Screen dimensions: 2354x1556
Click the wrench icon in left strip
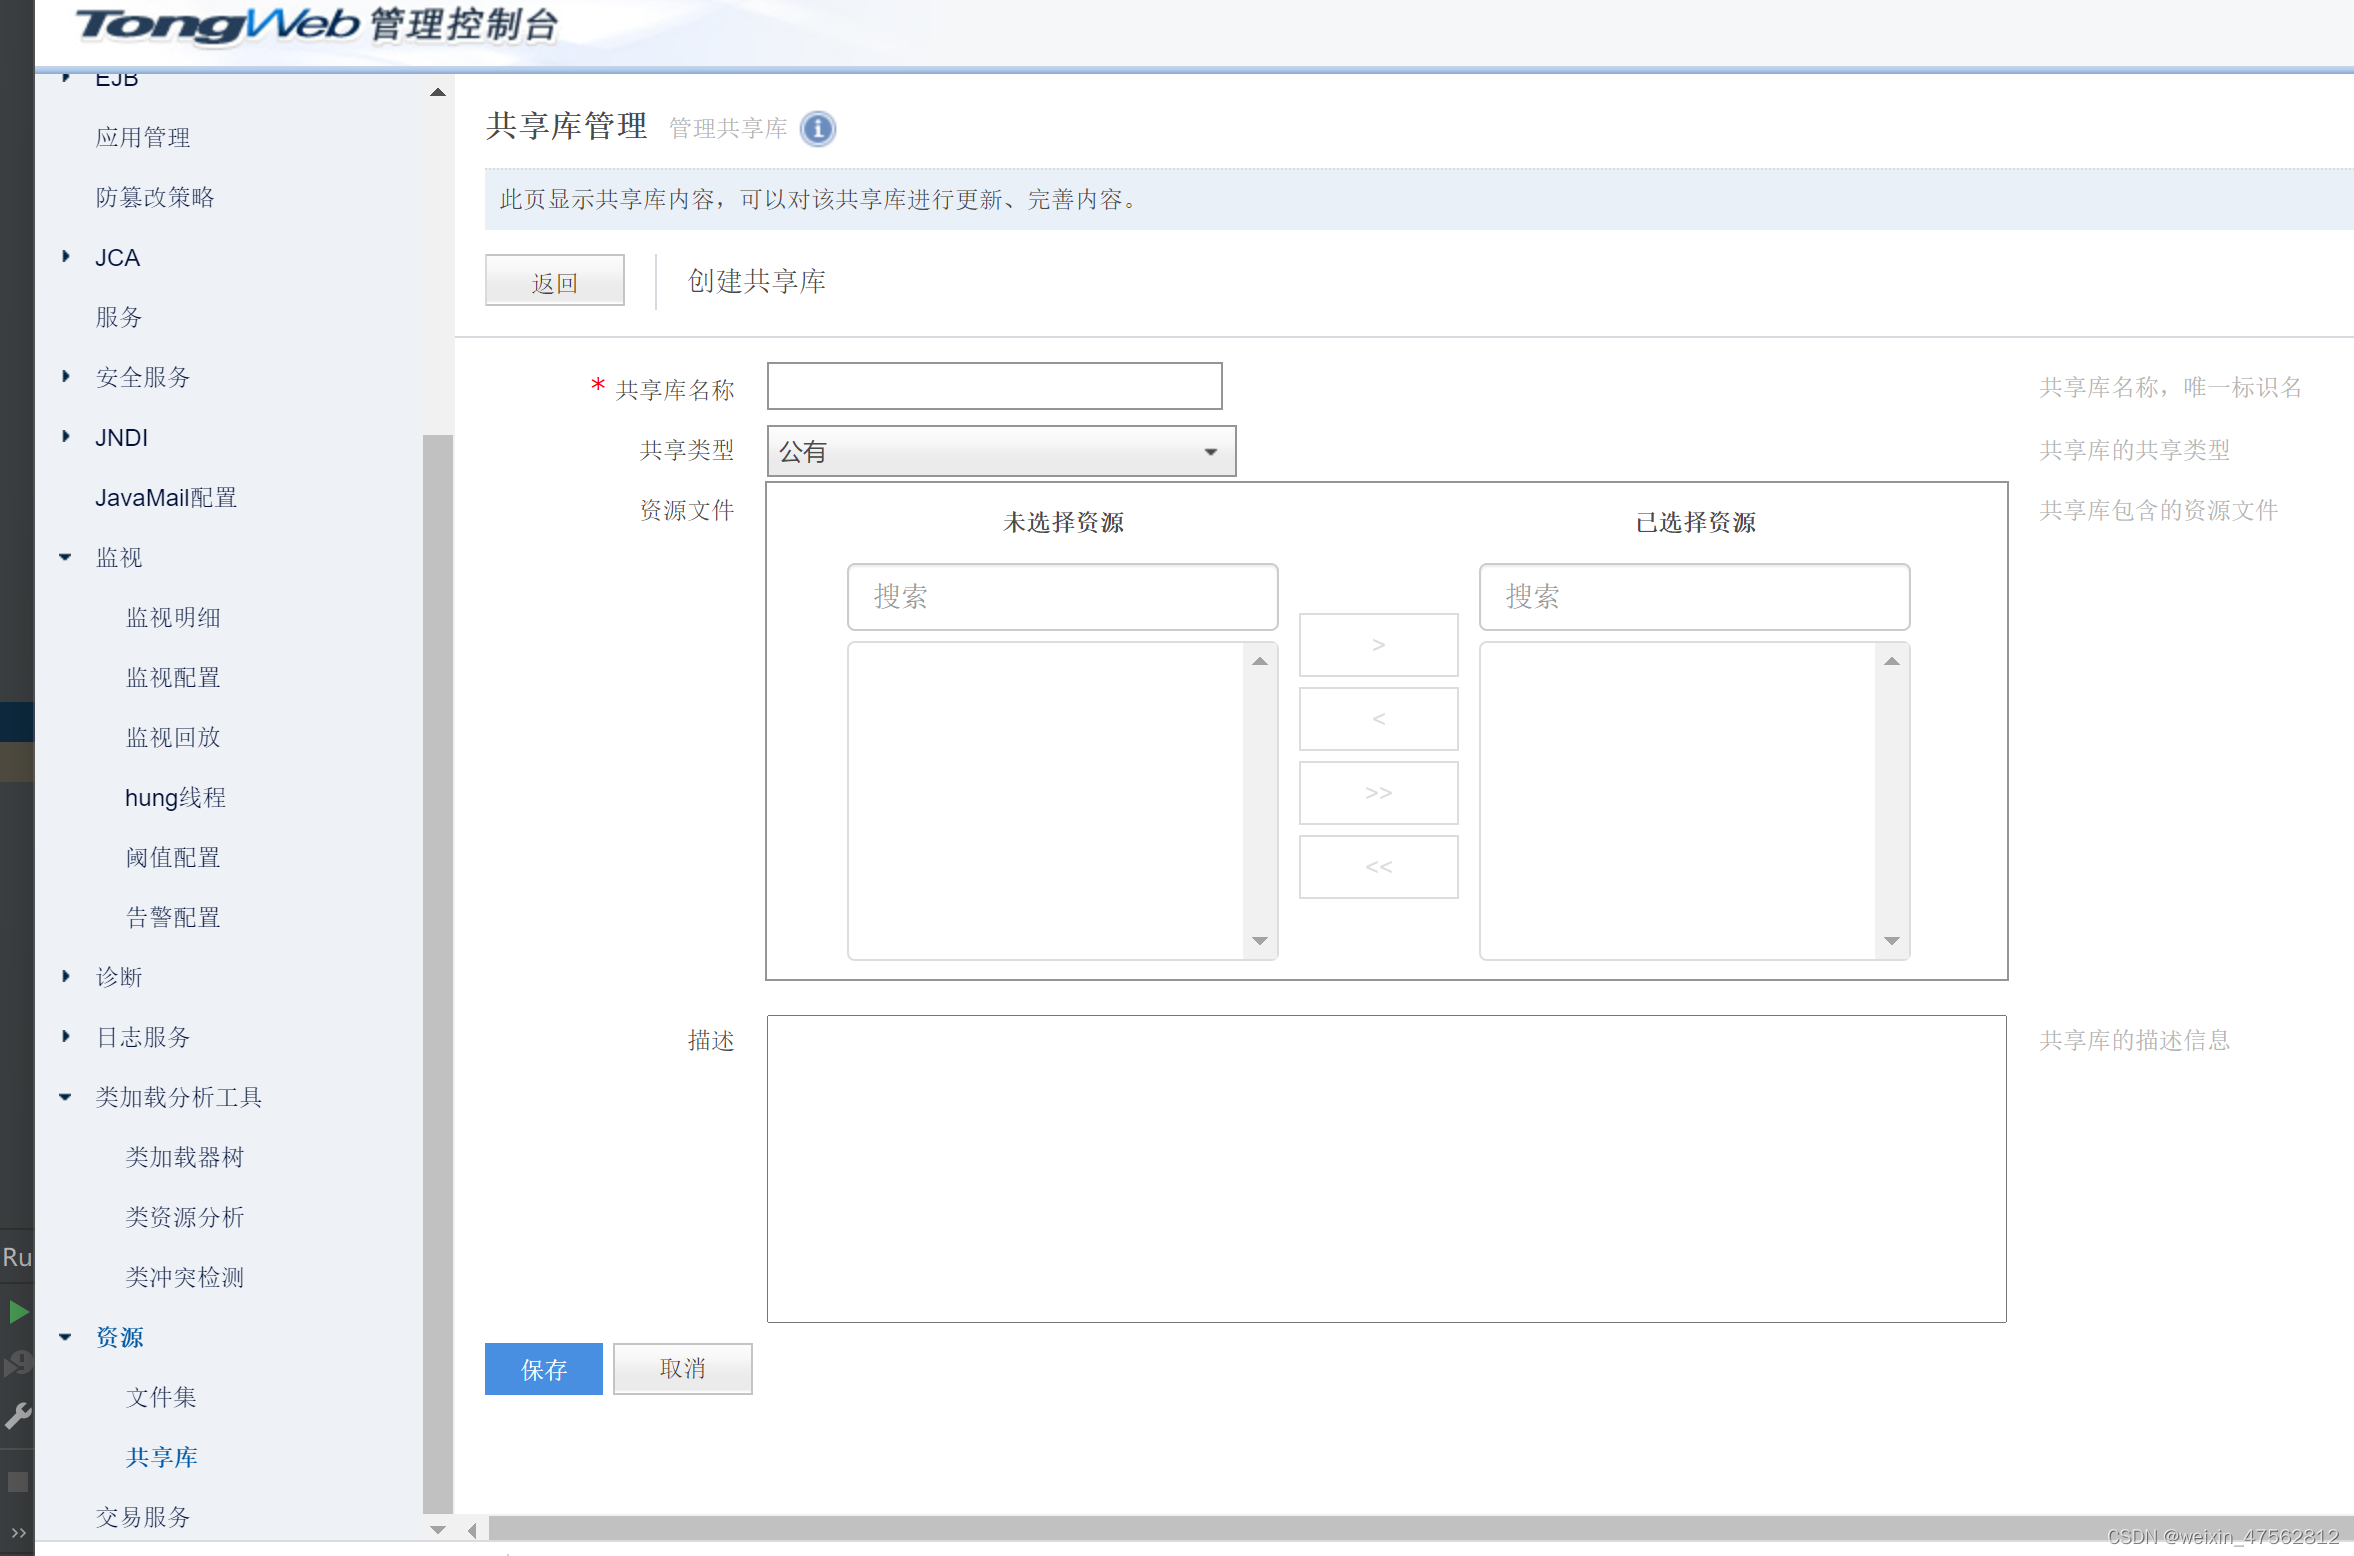tap(18, 1414)
